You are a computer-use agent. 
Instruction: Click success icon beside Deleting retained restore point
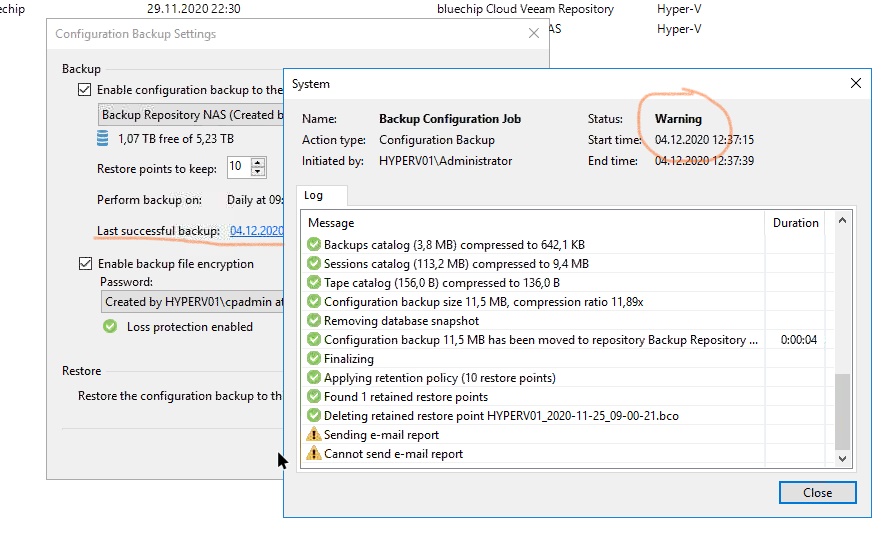point(314,415)
